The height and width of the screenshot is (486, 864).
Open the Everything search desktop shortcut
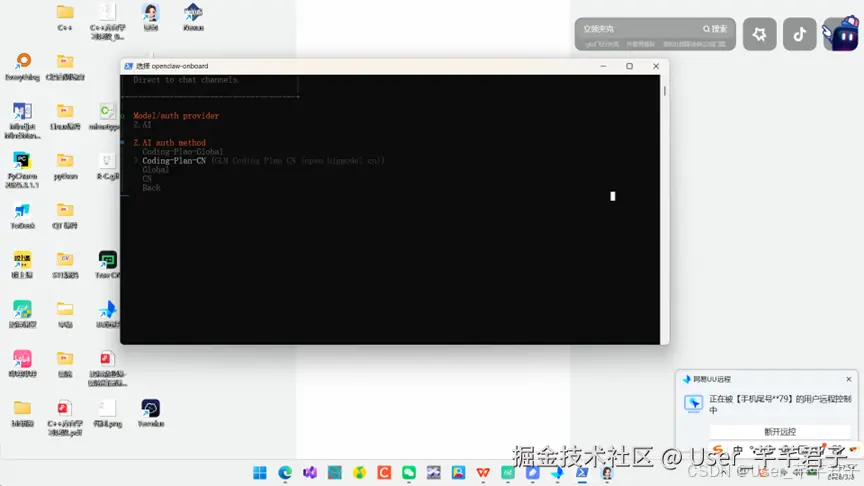pyautogui.click(x=23, y=67)
